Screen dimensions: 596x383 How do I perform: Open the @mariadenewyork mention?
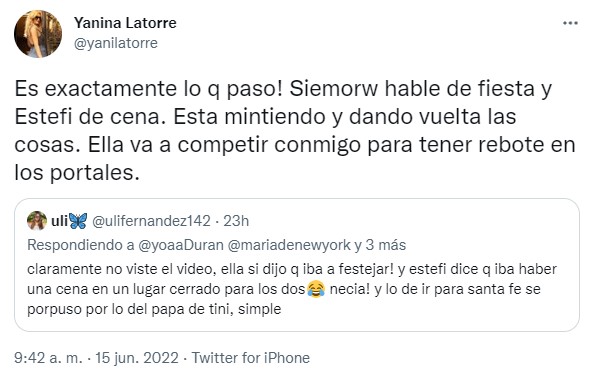(289, 245)
